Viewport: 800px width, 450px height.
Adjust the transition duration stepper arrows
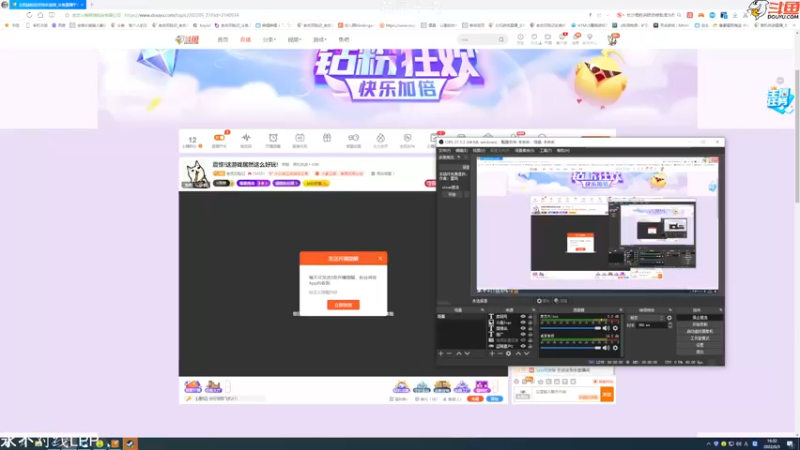[670, 325]
